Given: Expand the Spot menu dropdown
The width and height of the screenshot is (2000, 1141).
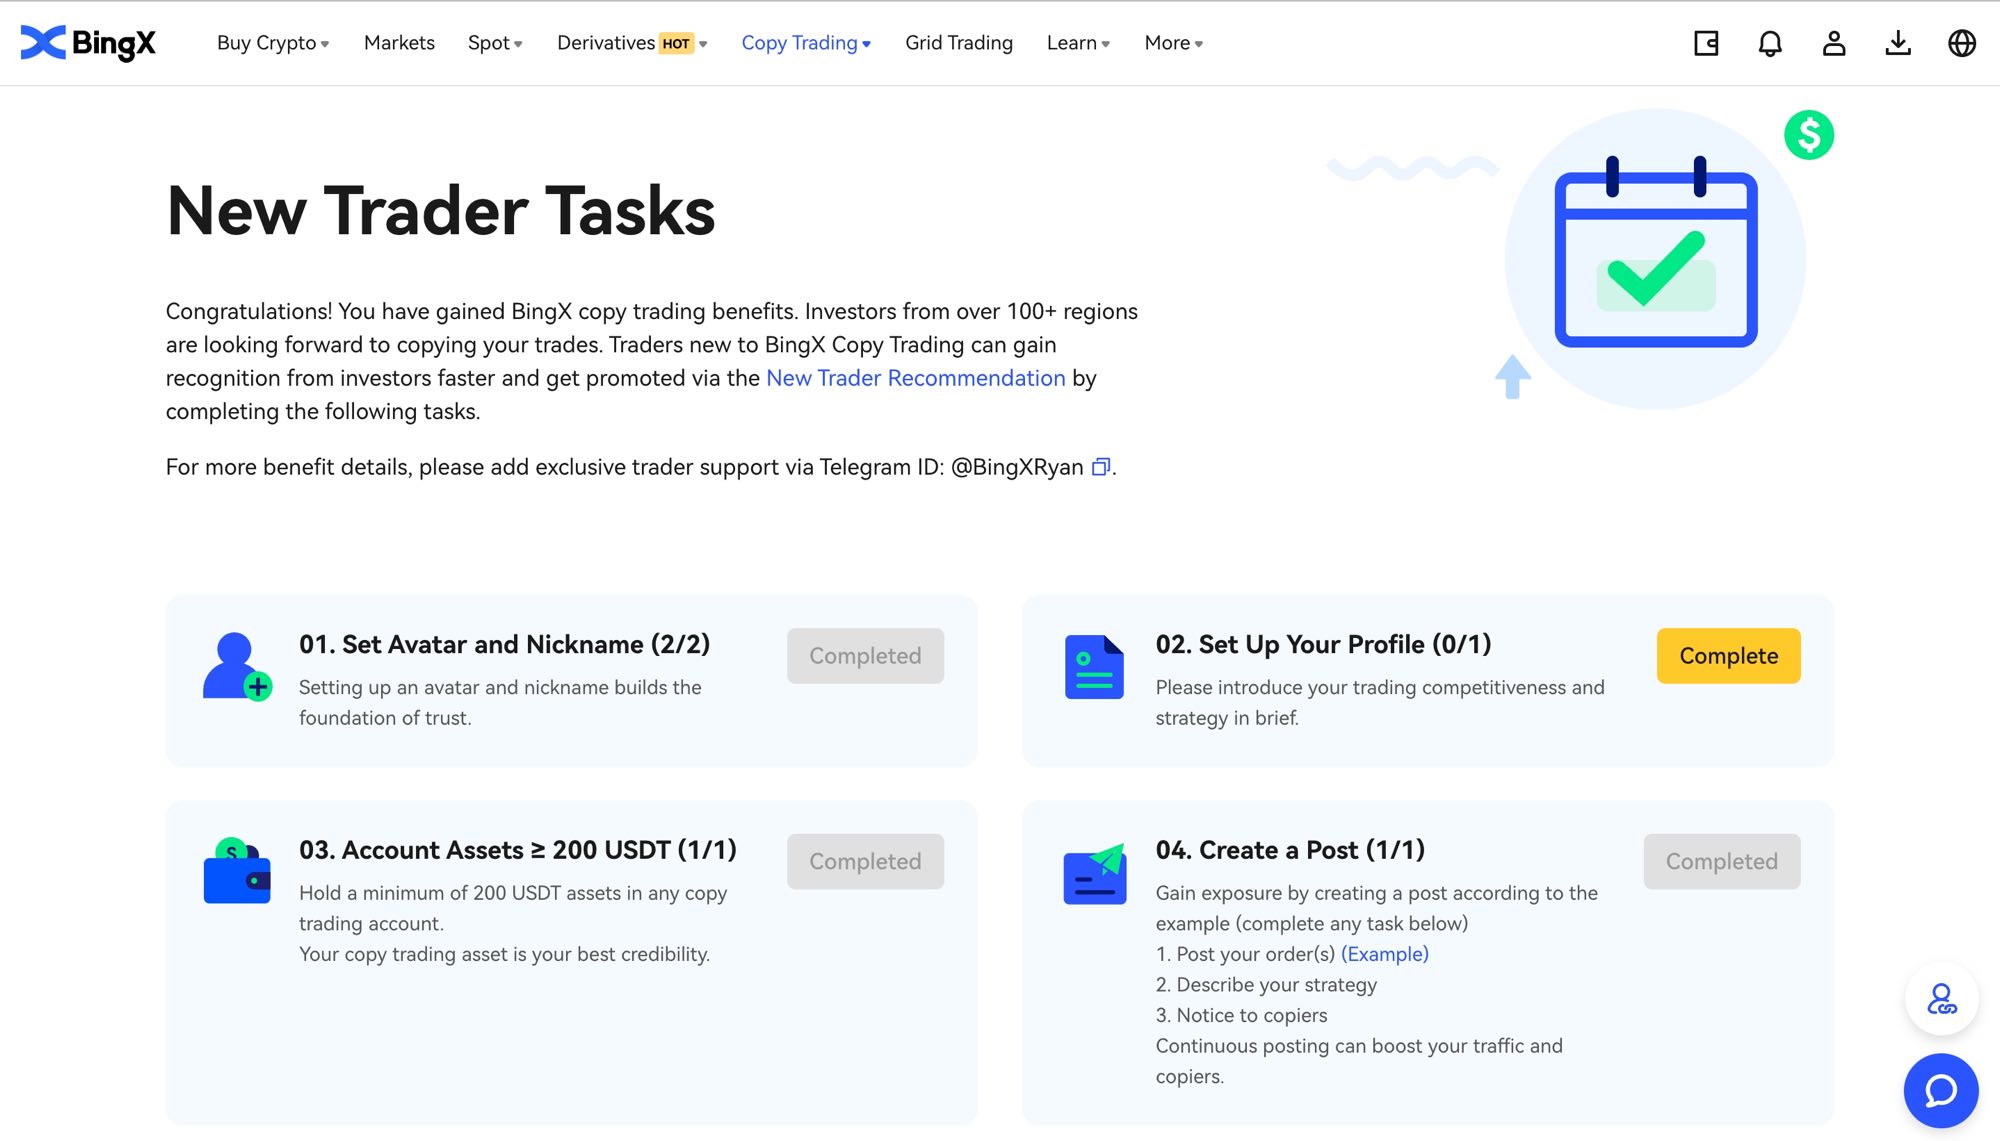Looking at the screenshot, I should point(494,43).
